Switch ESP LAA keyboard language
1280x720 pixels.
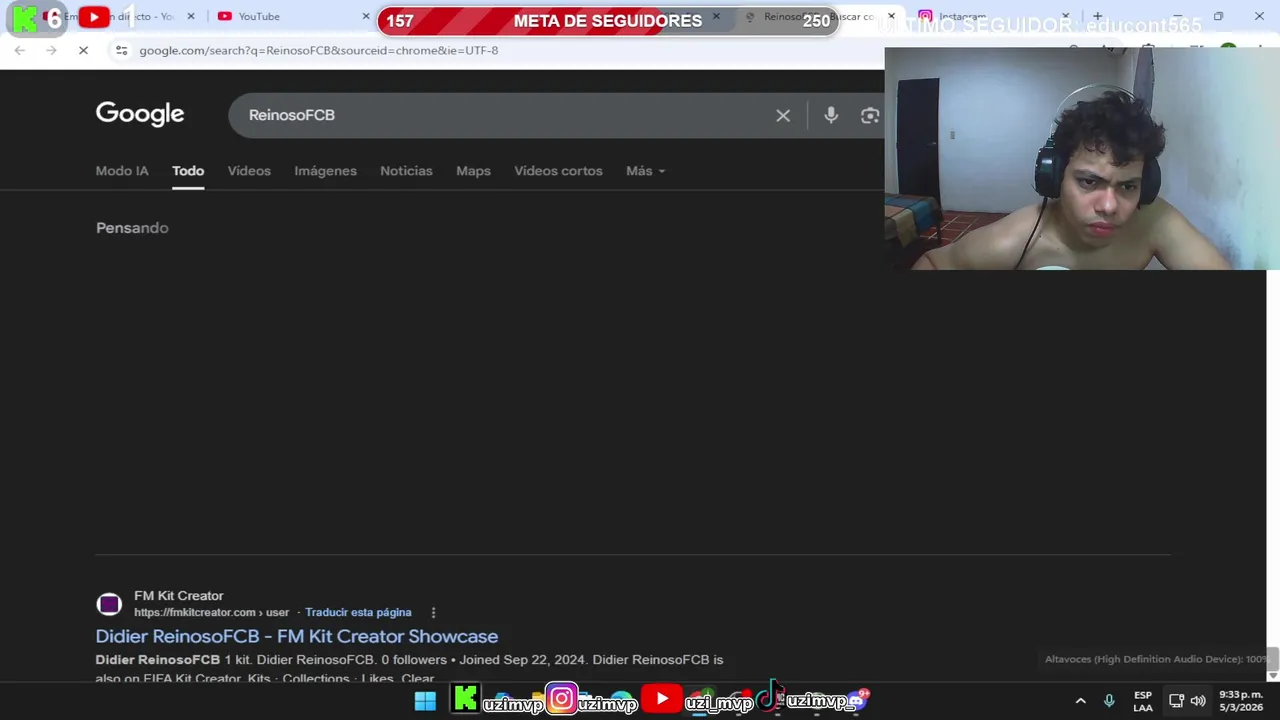tap(1143, 701)
